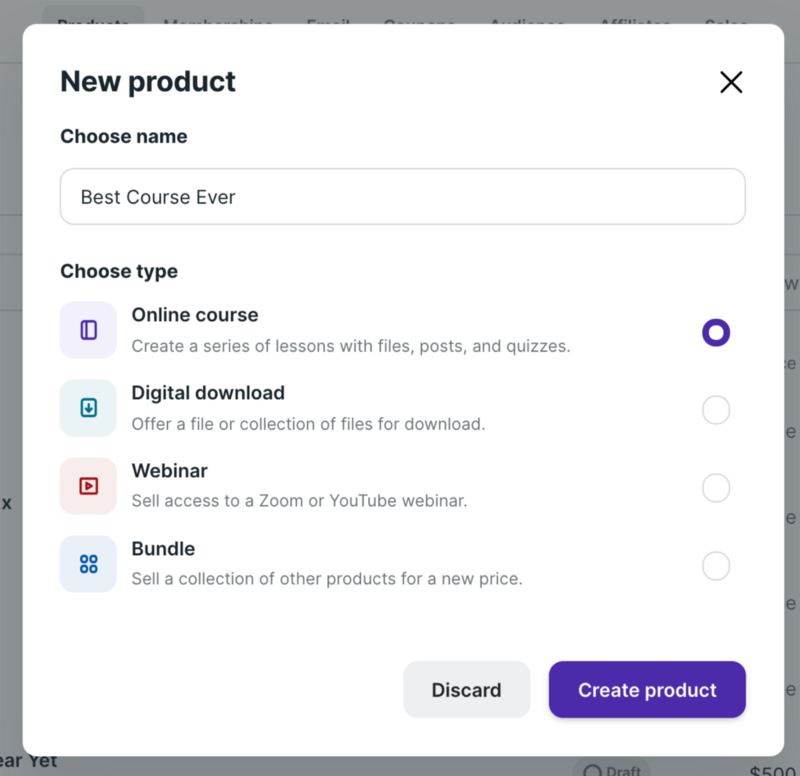
Task: Click the Bundle grid icon
Action: click(x=88, y=564)
